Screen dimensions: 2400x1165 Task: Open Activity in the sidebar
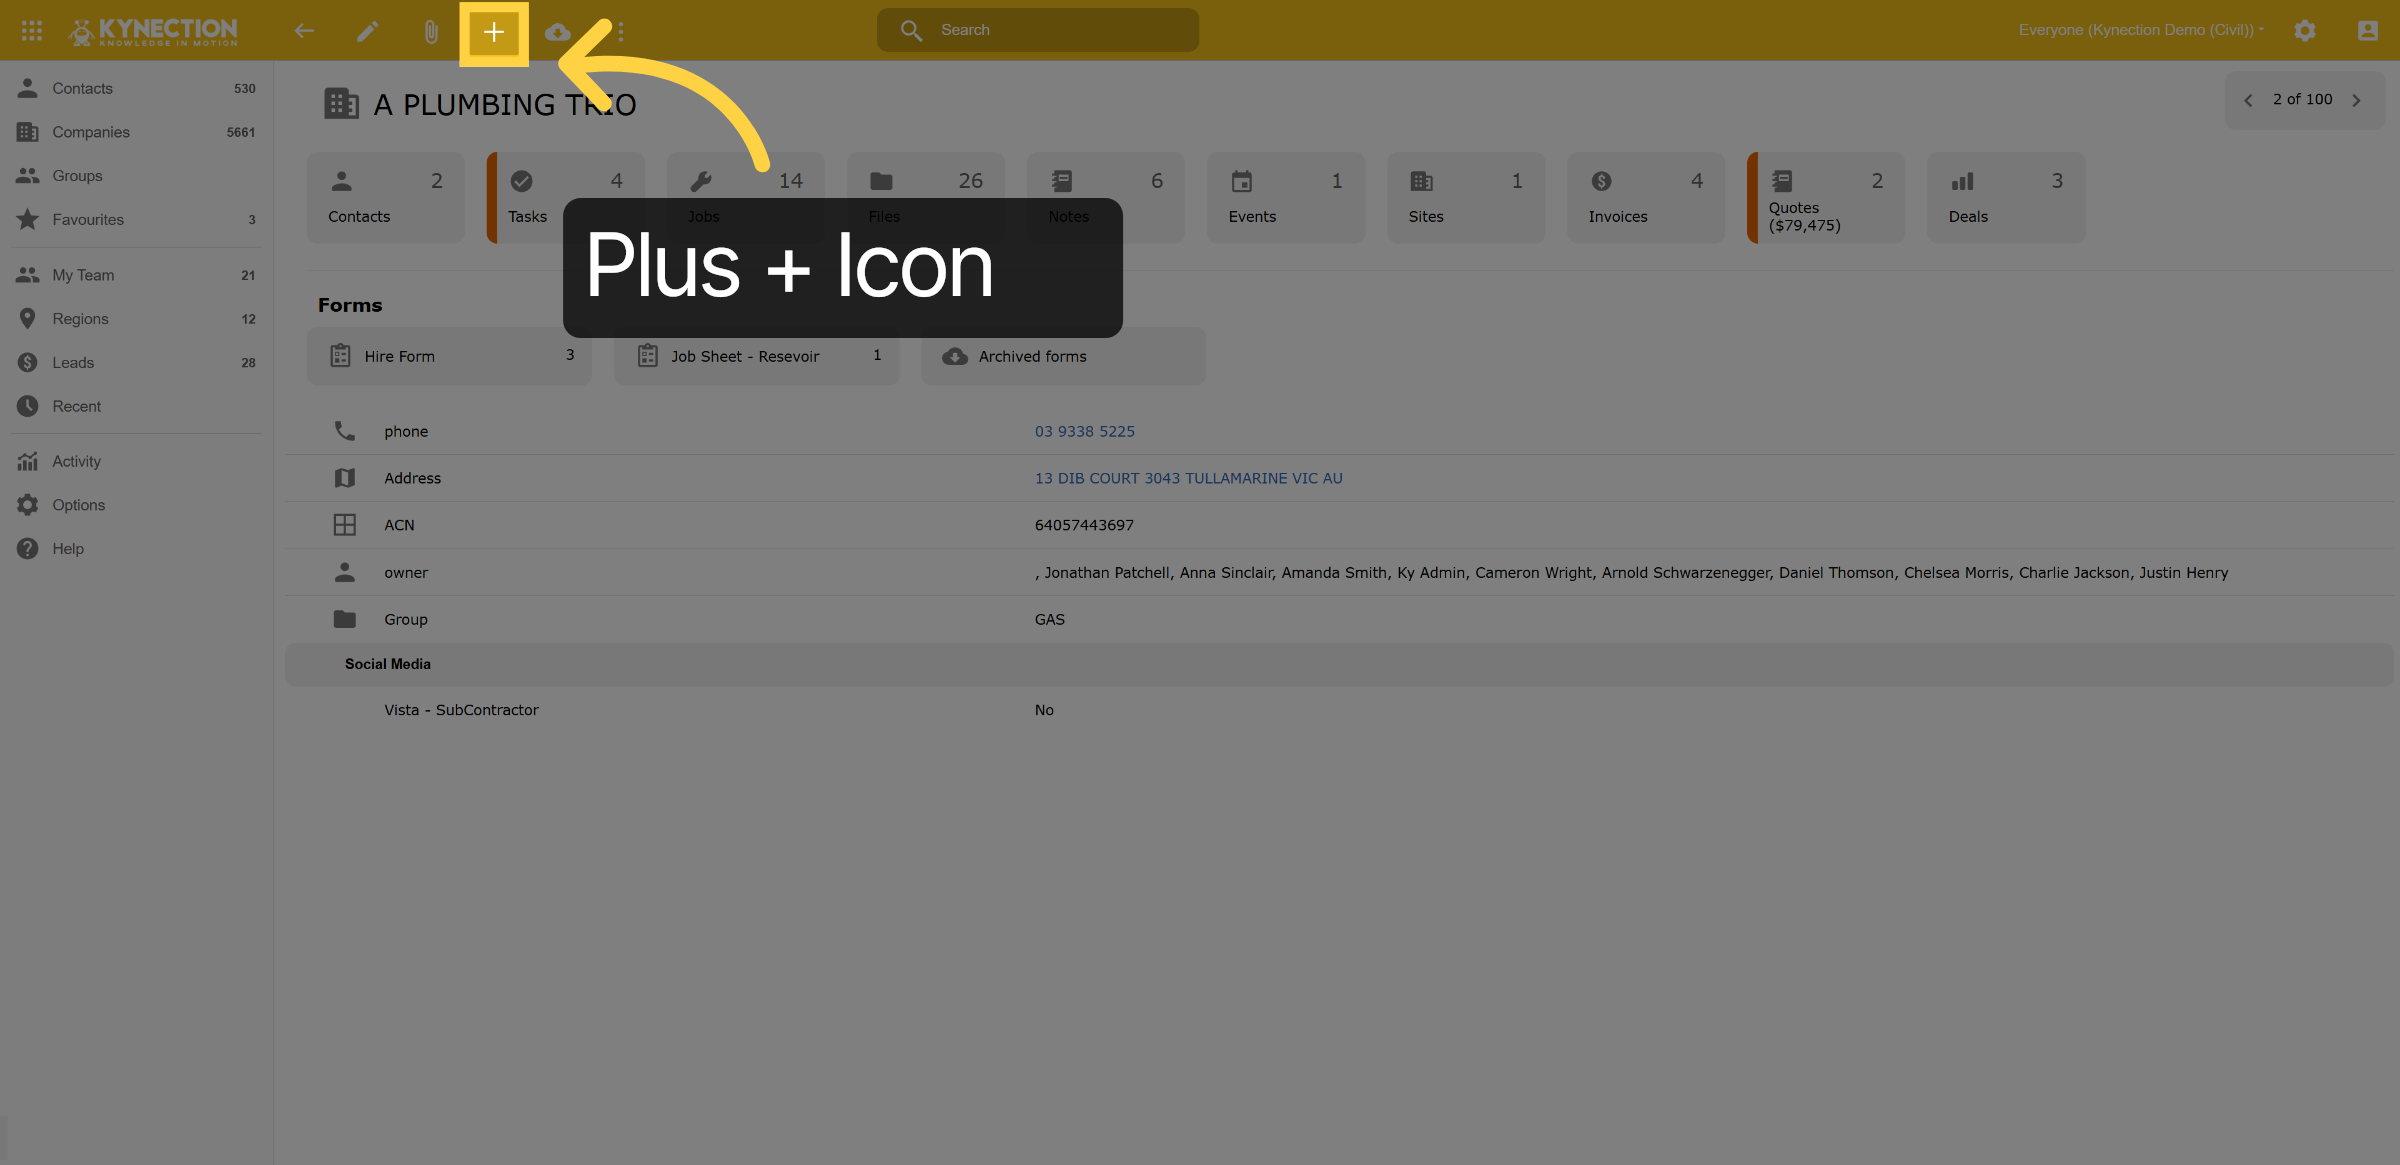pyautogui.click(x=136, y=461)
